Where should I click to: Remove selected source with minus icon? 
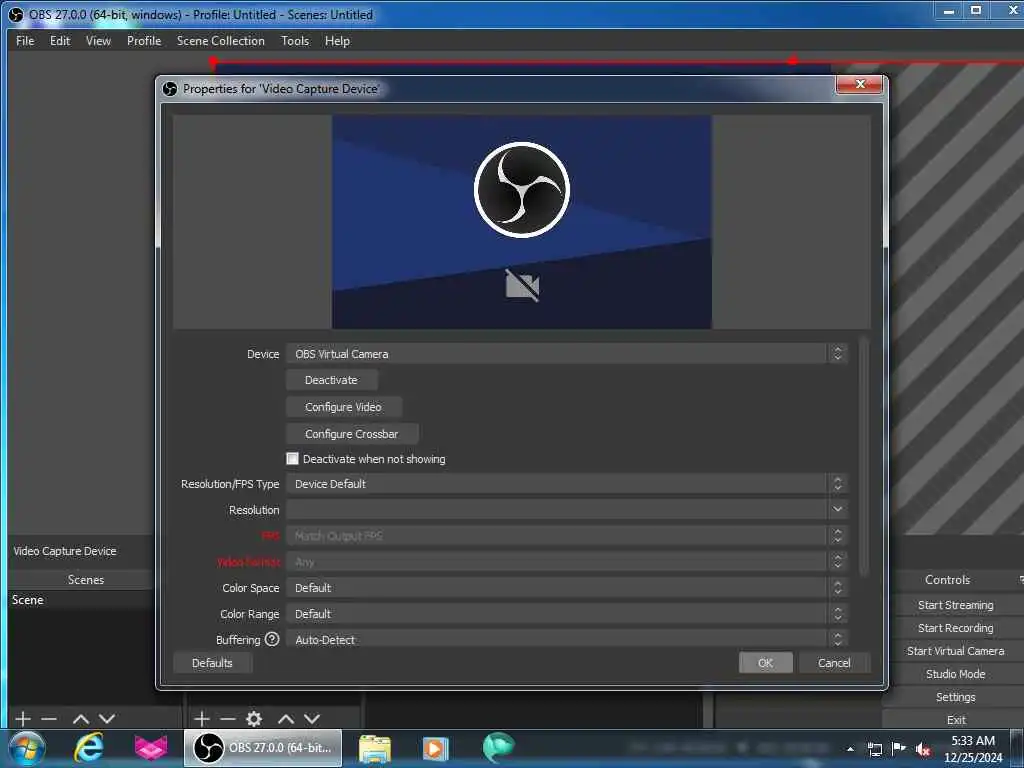[x=228, y=719]
